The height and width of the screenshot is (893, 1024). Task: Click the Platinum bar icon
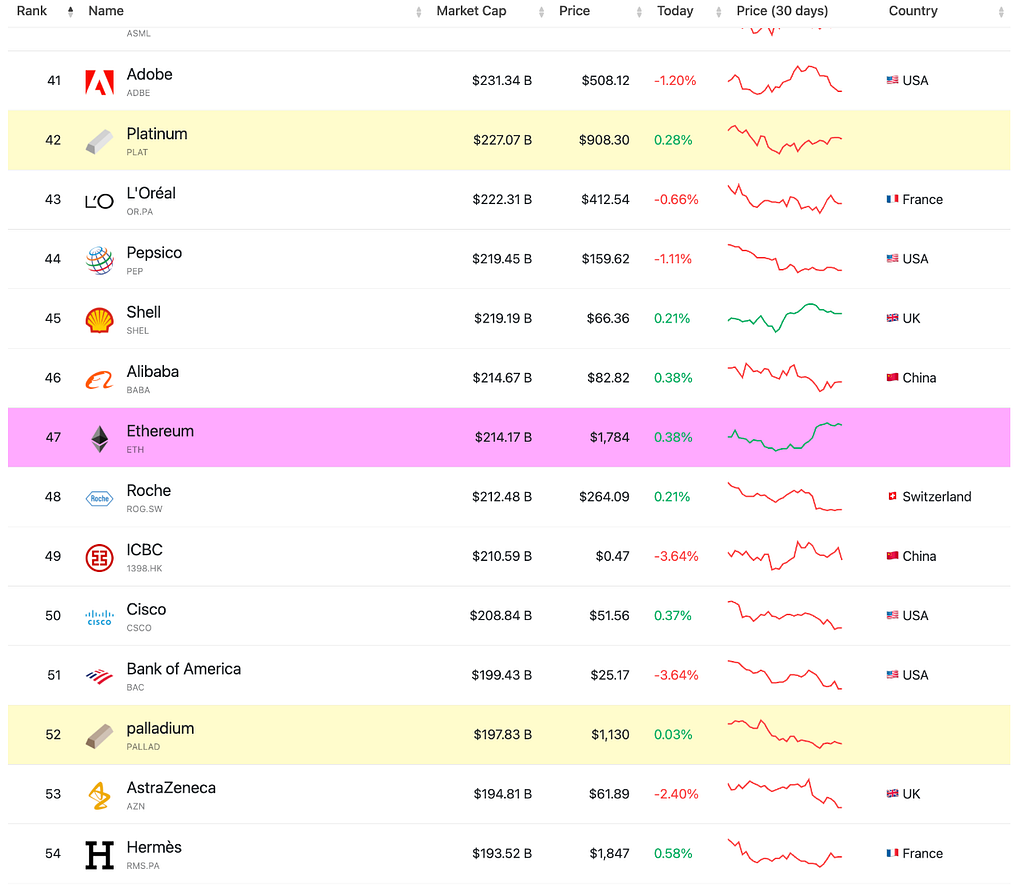click(x=99, y=140)
